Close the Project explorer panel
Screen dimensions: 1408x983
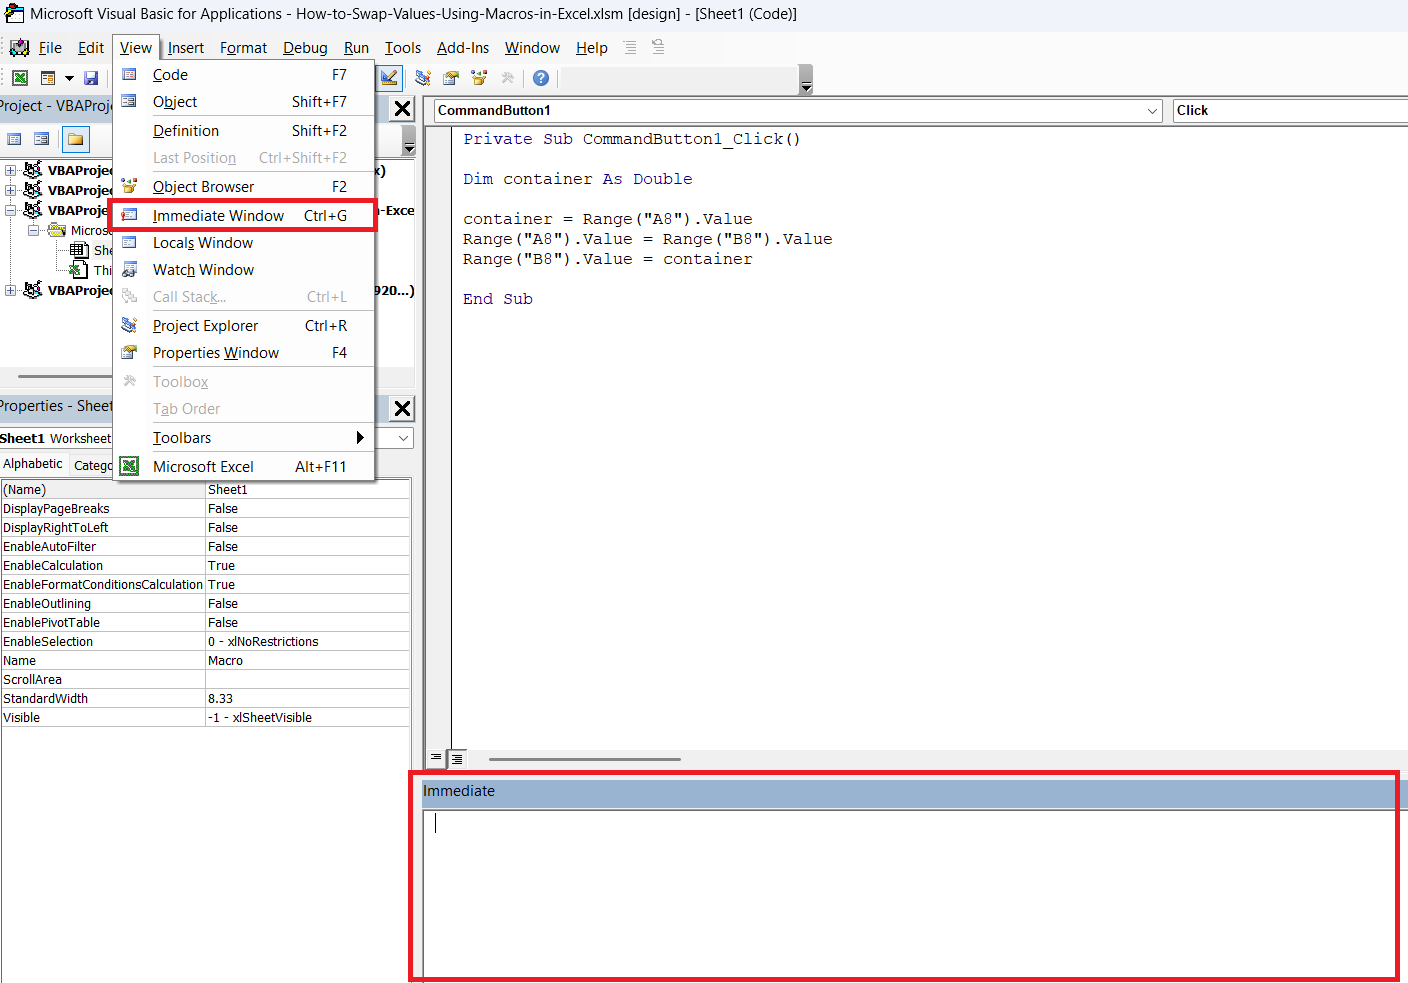point(402,109)
